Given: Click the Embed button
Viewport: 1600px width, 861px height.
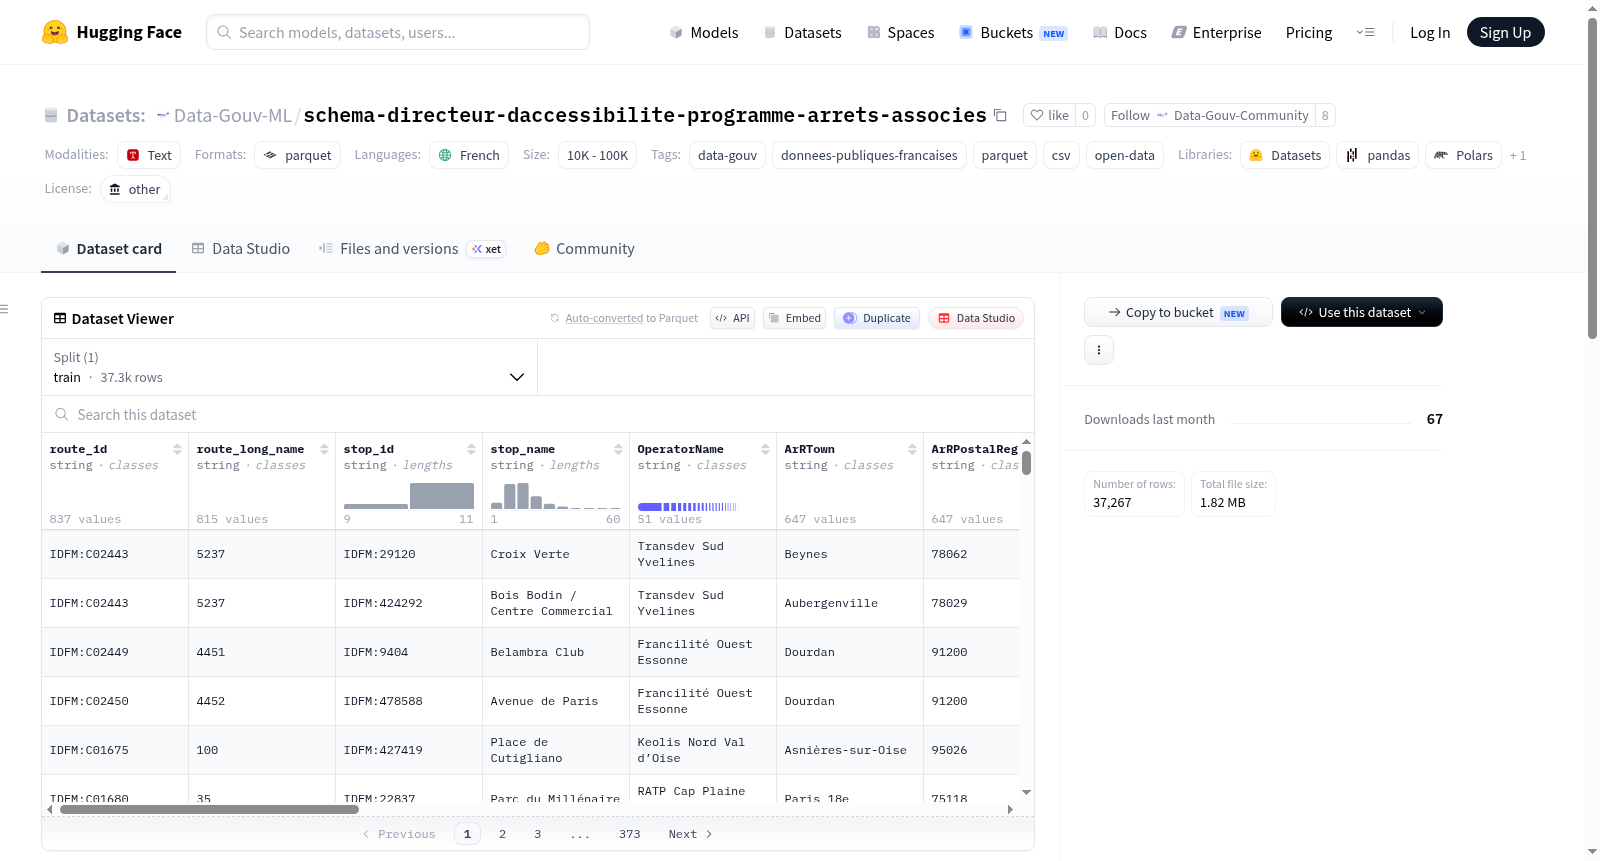Looking at the screenshot, I should (795, 318).
